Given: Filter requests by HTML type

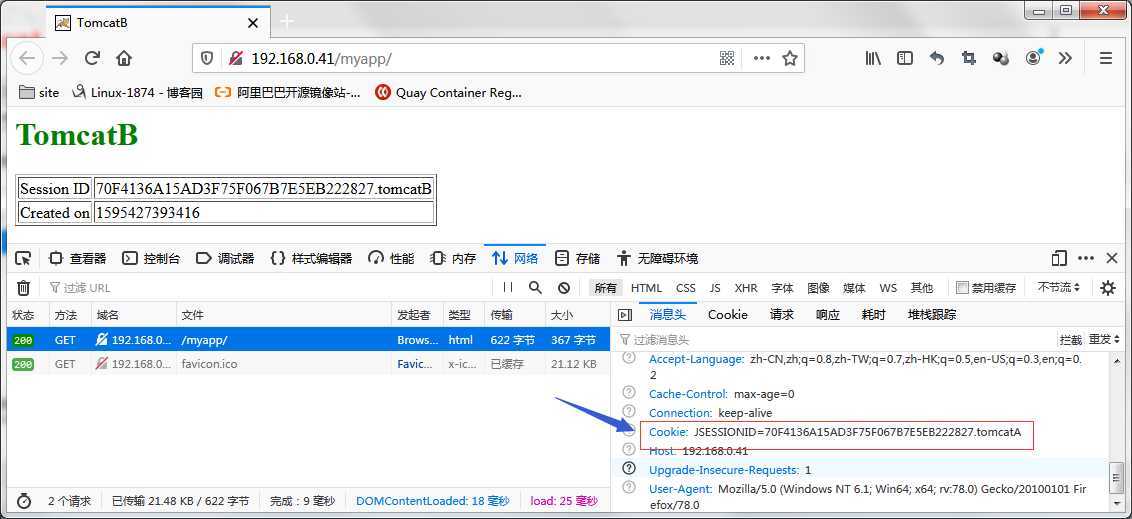Looking at the screenshot, I should 646,287.
